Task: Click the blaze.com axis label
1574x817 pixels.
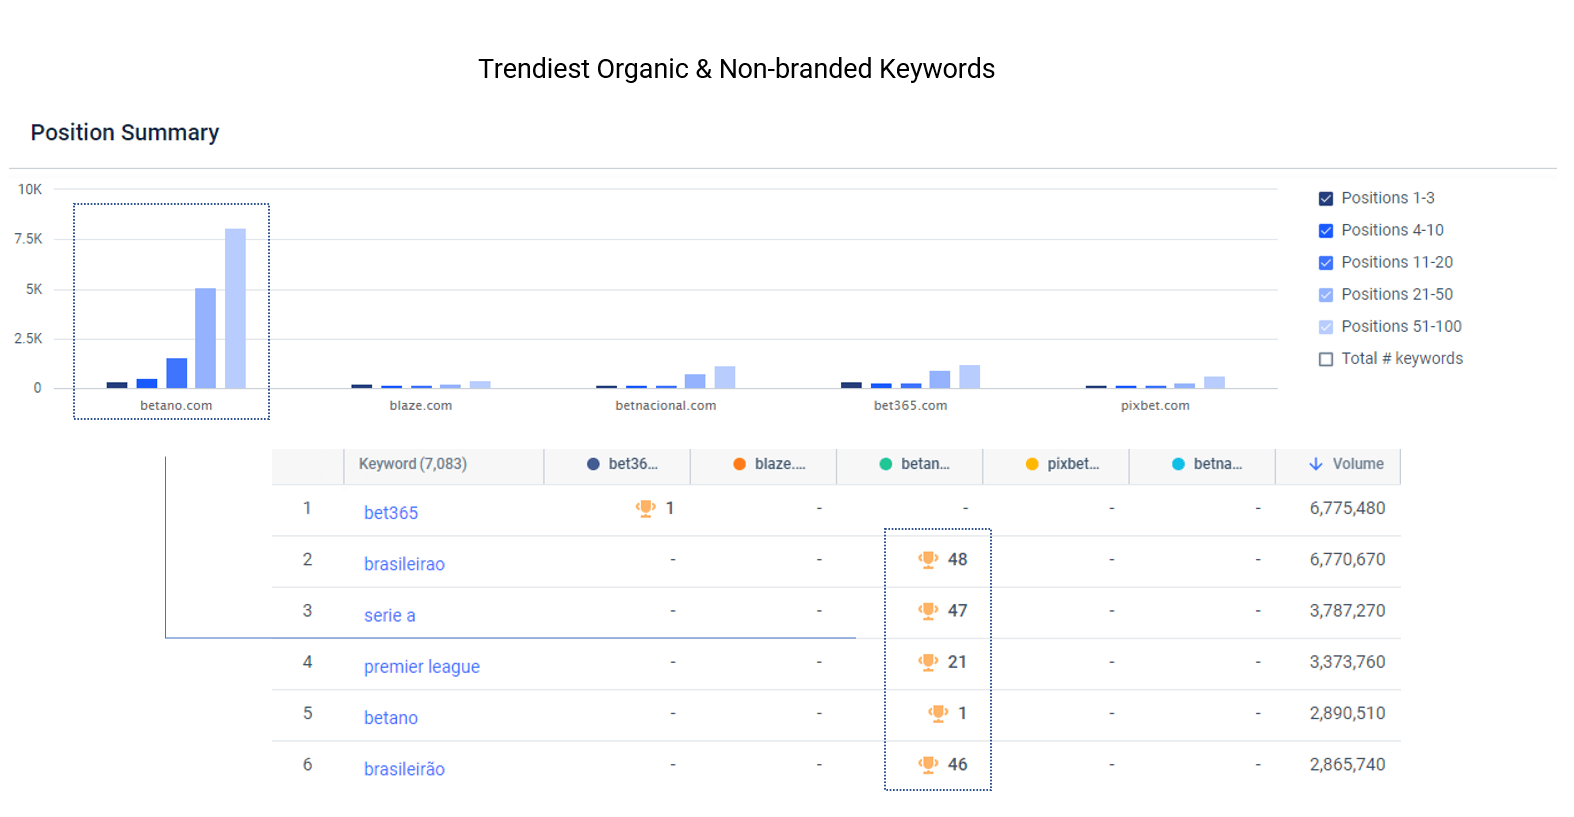Action: (421, 406)
